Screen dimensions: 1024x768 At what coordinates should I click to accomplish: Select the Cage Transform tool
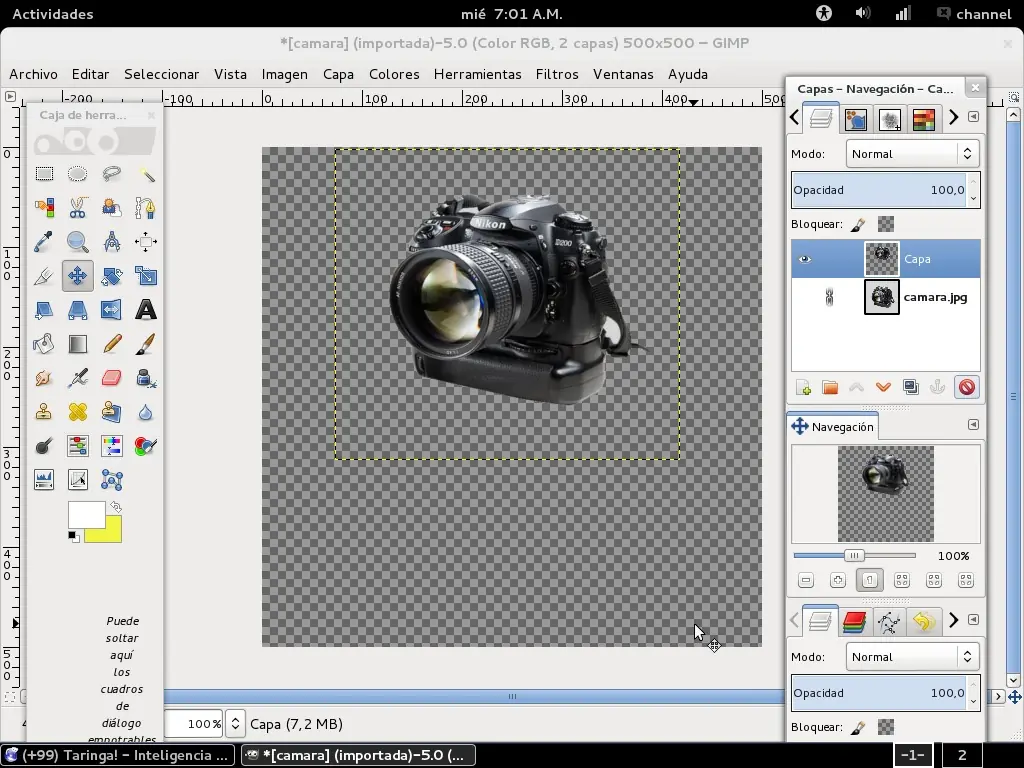click(x=112, y=480)
